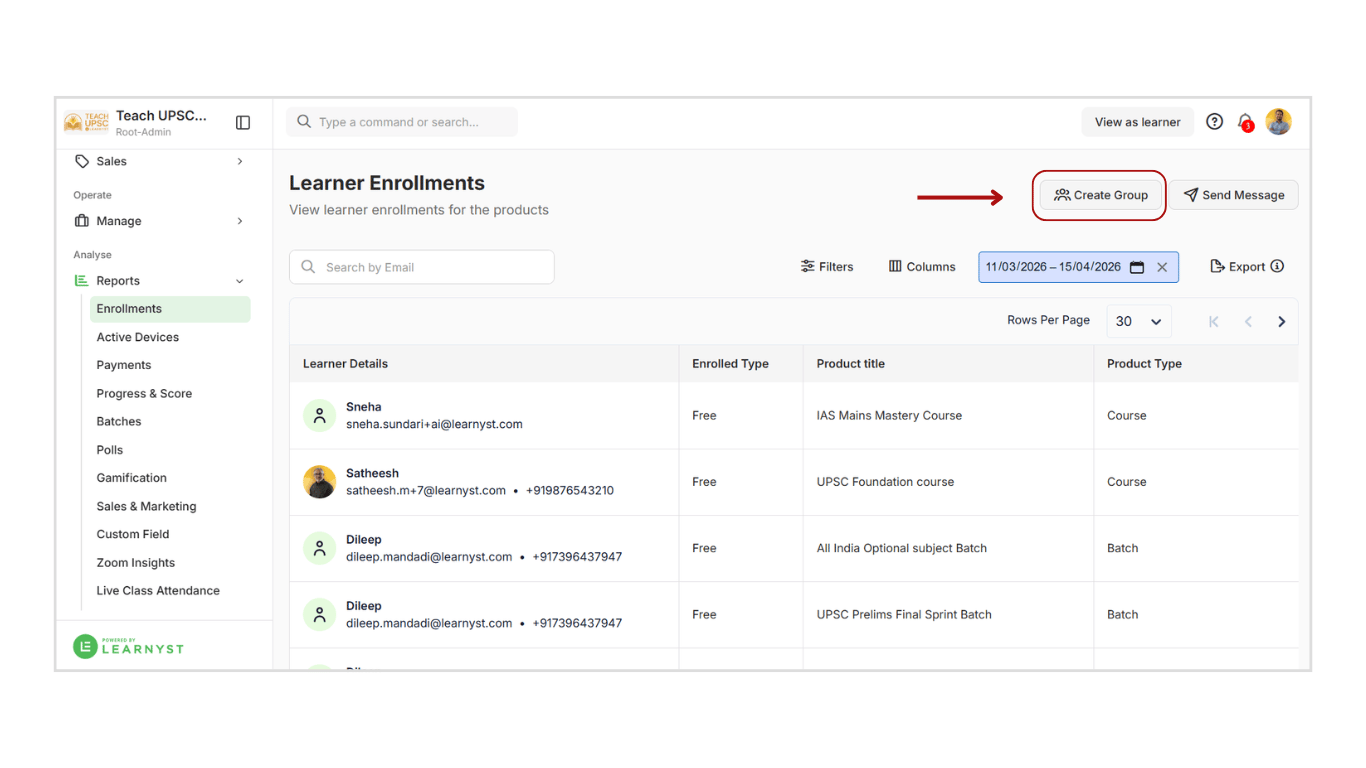
Task: Select Enrollments in the Reports menu
Action: click(x=170, y=309)
